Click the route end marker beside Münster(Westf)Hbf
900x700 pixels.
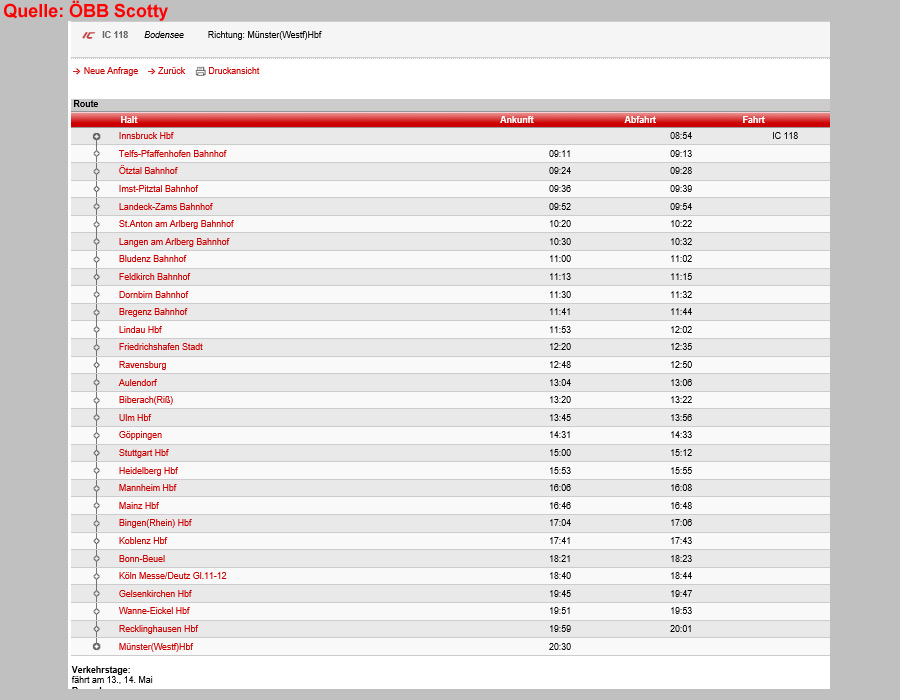96,647
